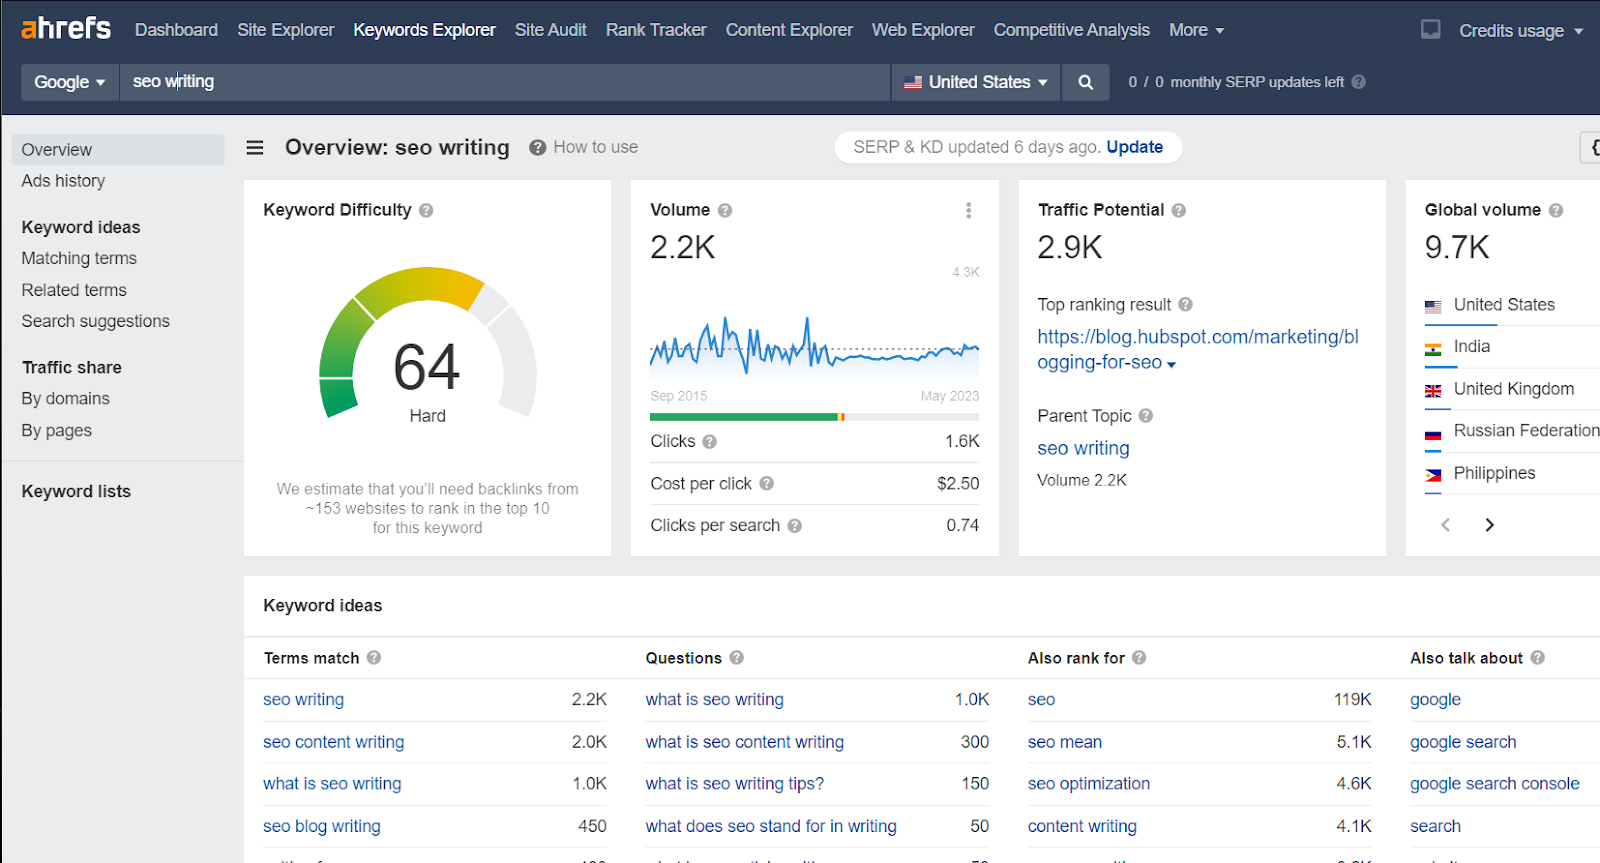The image size is (1600, 863).
Task: Open 'google search console' keyword link
Action: point(1495,784)
